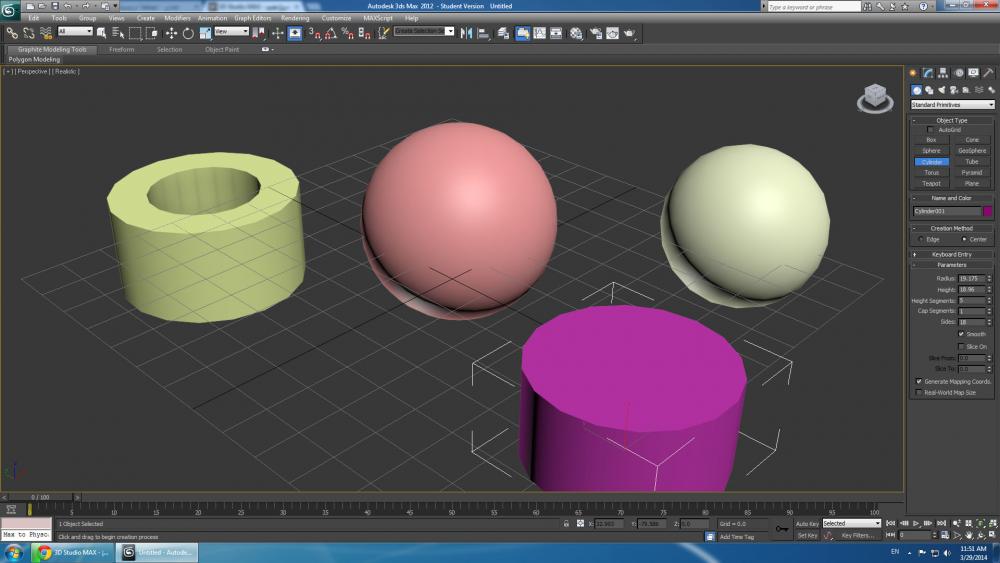Open the Modify command panel tab
1000x563 pixels.
928,73
